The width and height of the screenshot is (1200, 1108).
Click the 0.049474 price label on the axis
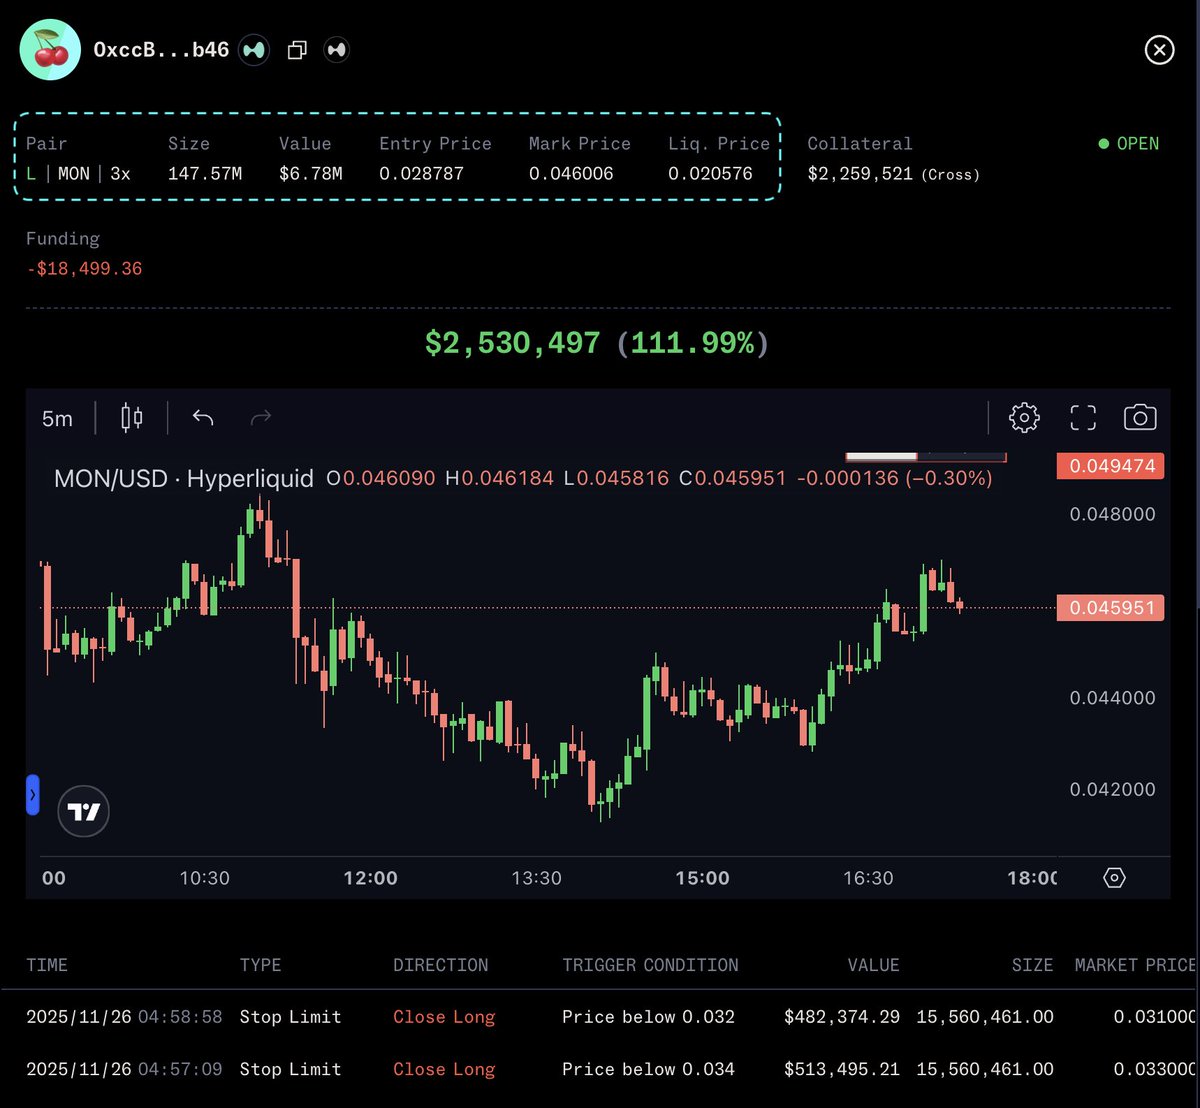click(x=1110, y=466)
